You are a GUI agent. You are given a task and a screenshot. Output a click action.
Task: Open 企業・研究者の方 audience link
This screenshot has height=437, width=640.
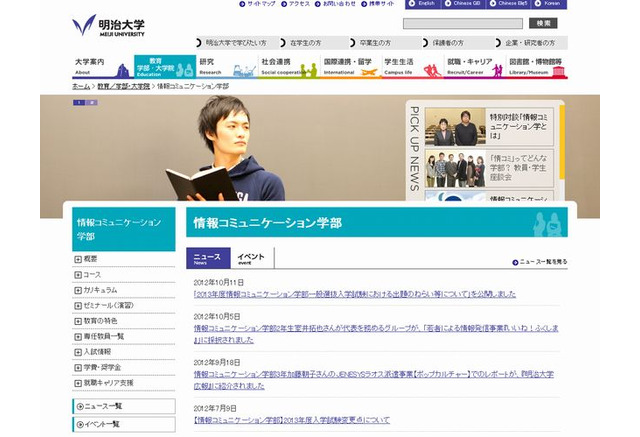click(526, 43)
